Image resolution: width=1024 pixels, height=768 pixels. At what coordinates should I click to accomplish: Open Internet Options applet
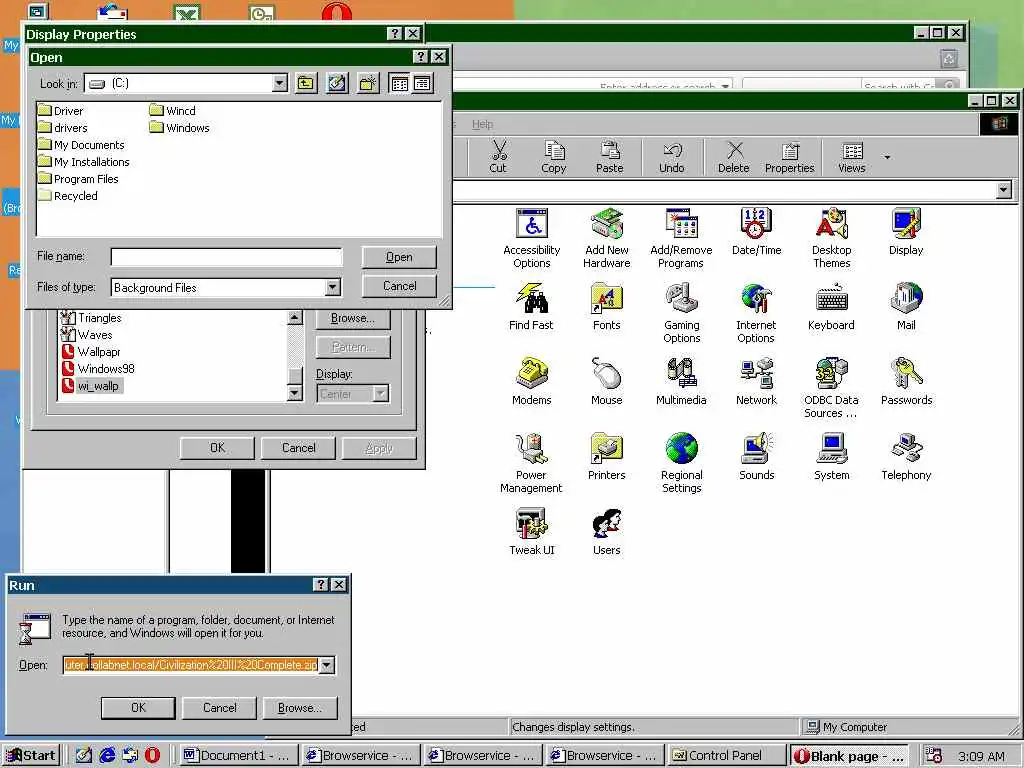756,313
